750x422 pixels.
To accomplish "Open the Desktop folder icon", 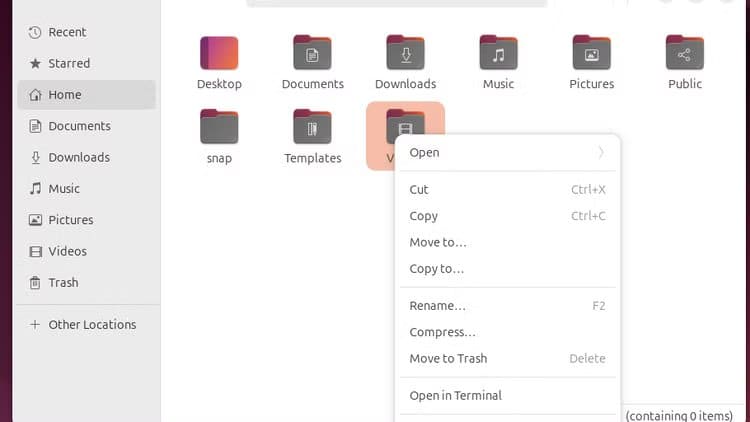I will click(219, 53).
